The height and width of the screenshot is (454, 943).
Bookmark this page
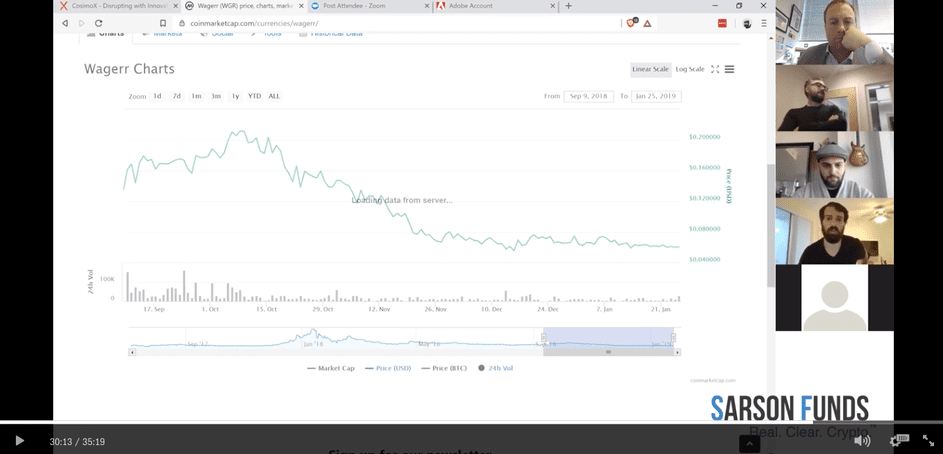tap(163, 23)
